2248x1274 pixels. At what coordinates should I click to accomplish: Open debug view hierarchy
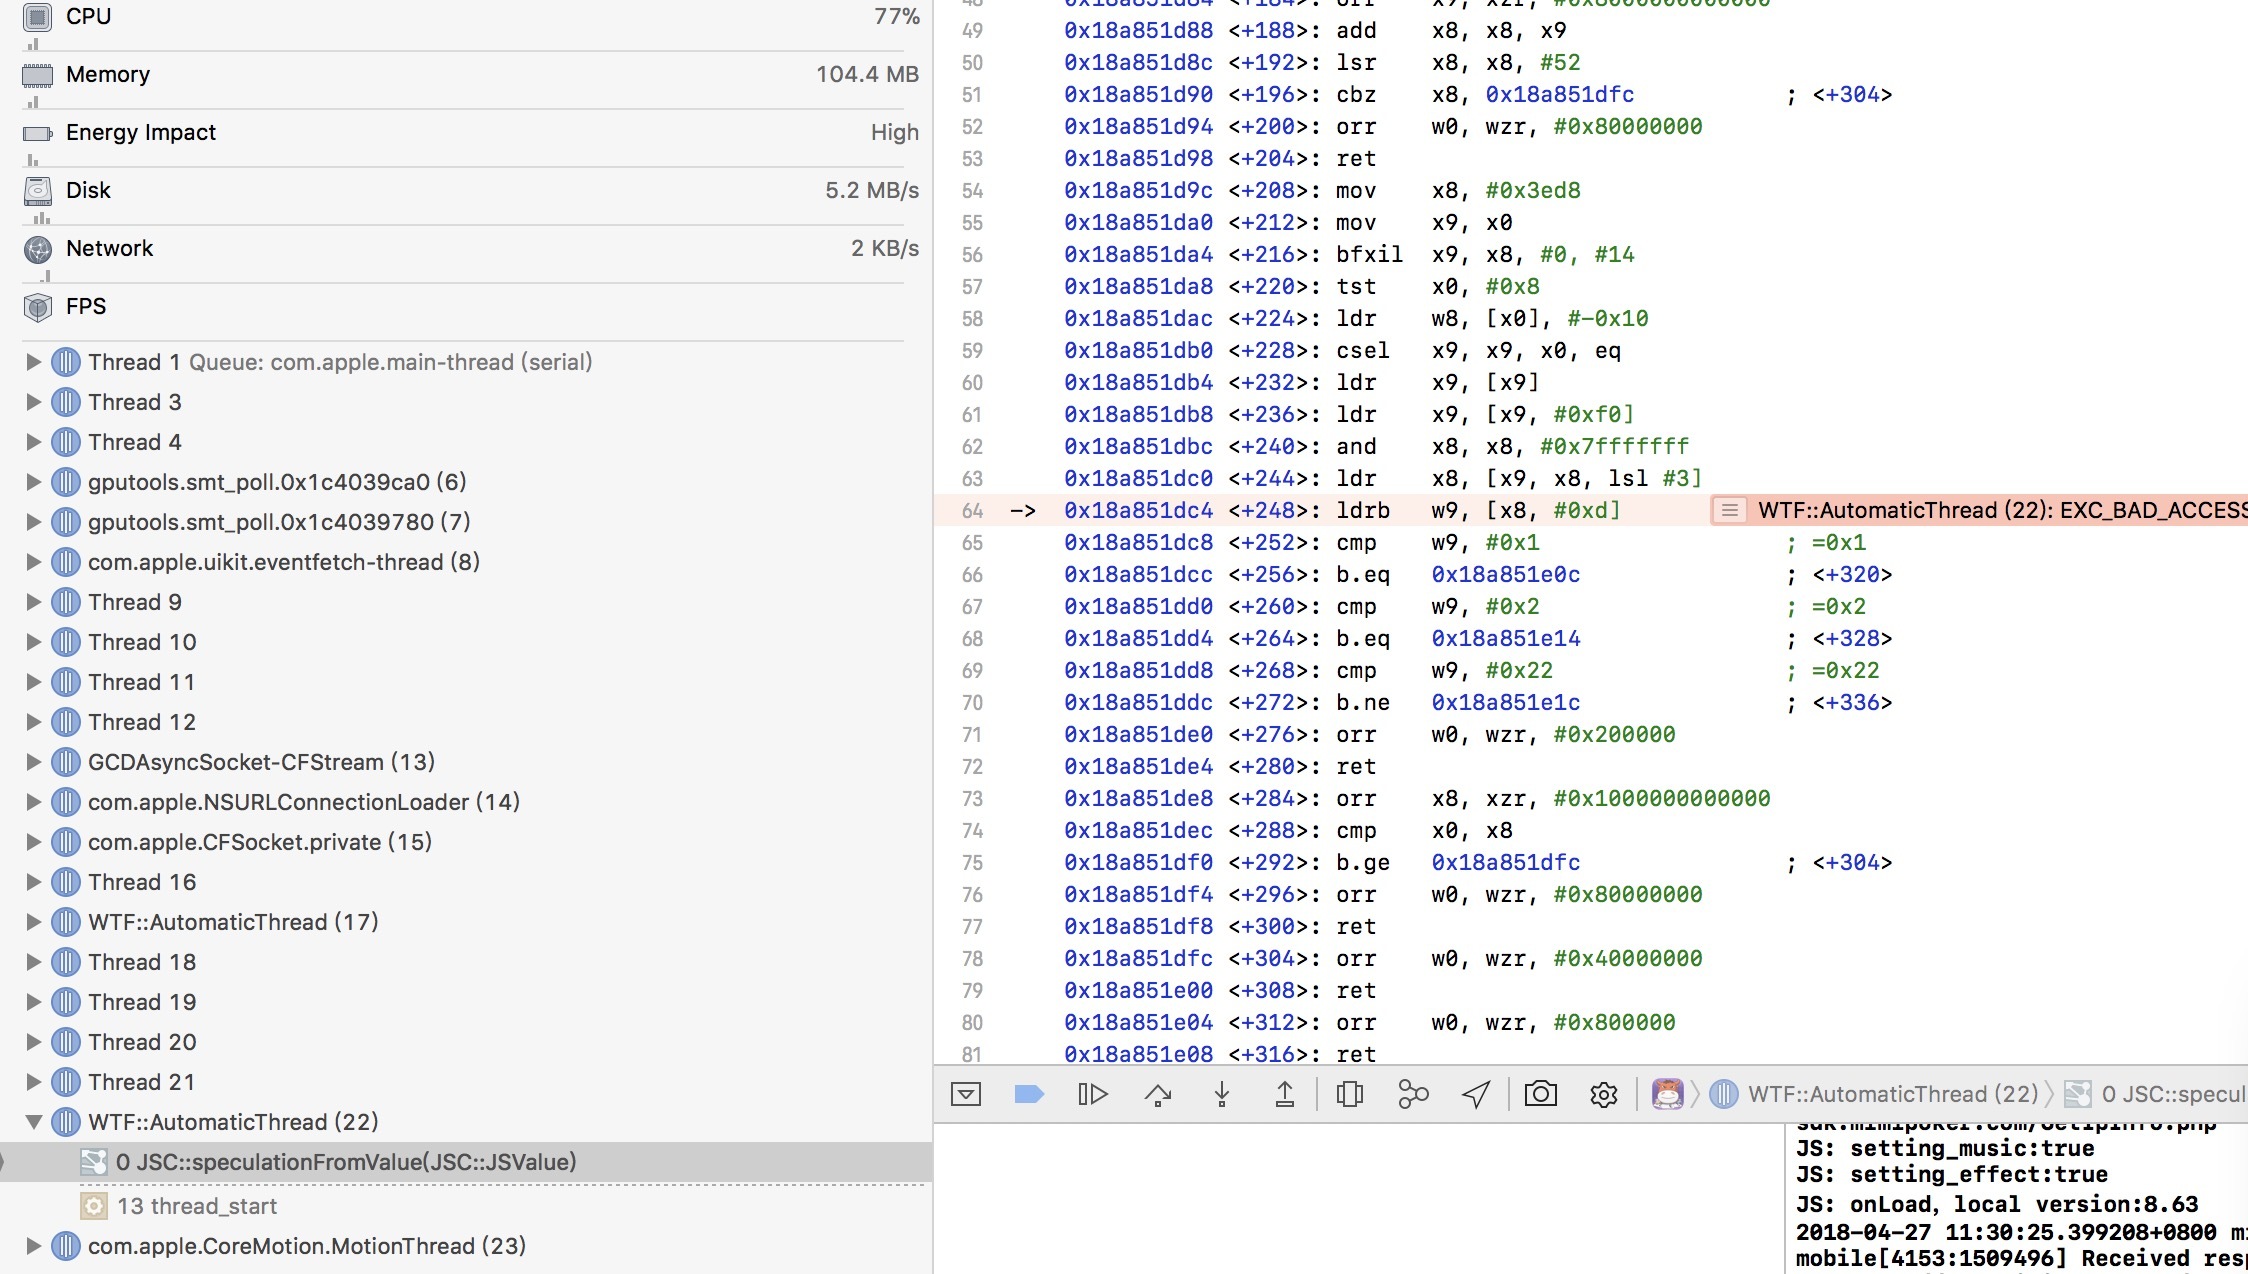pyautogui.click(x=1349, y=1094)
